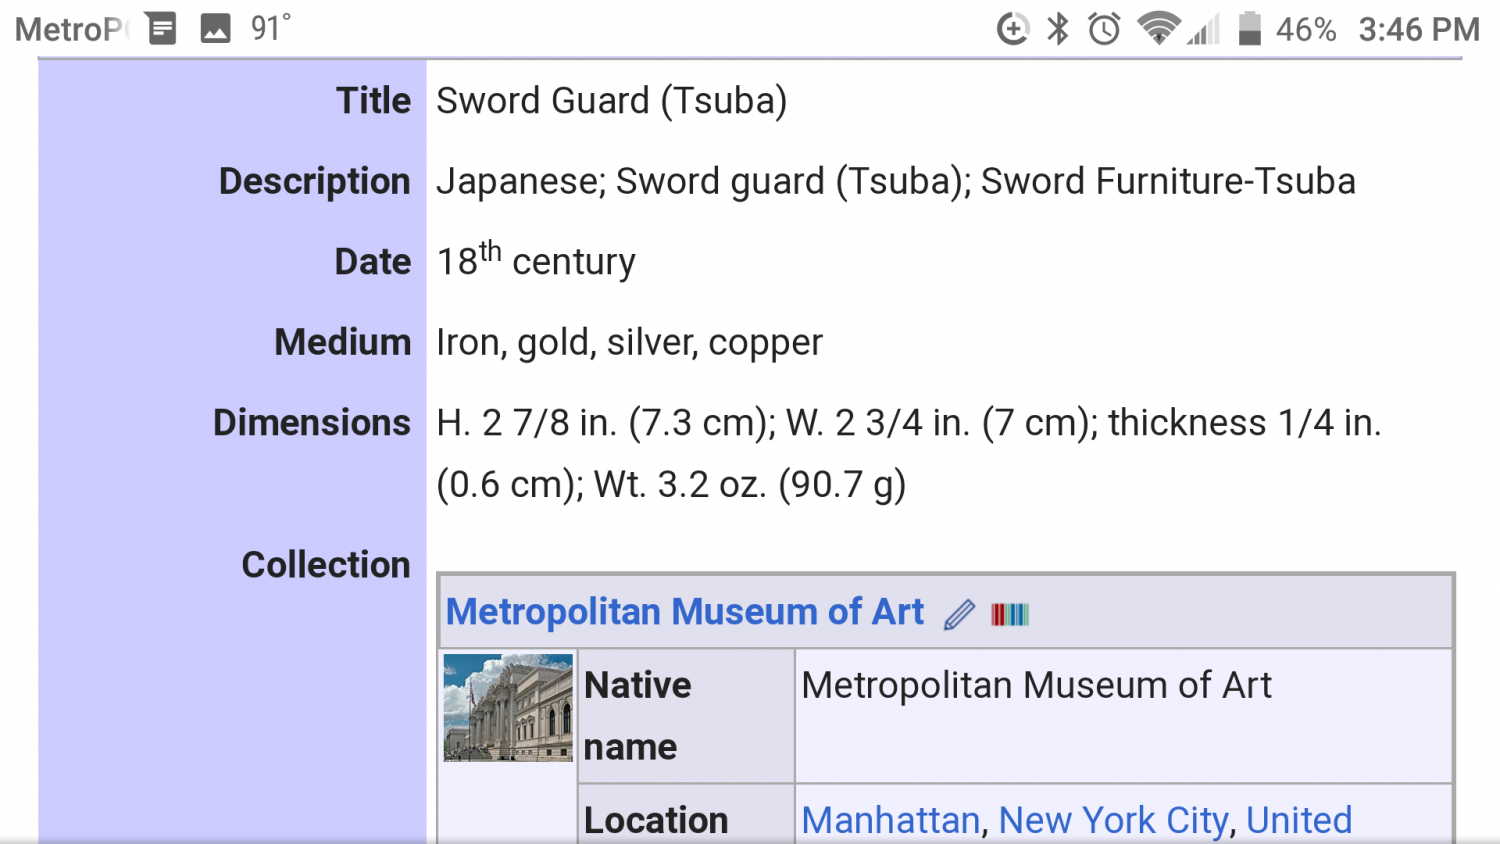Tap the 18th century date value
This screenshot has height=844, width=1500.
tap(536, 260)
